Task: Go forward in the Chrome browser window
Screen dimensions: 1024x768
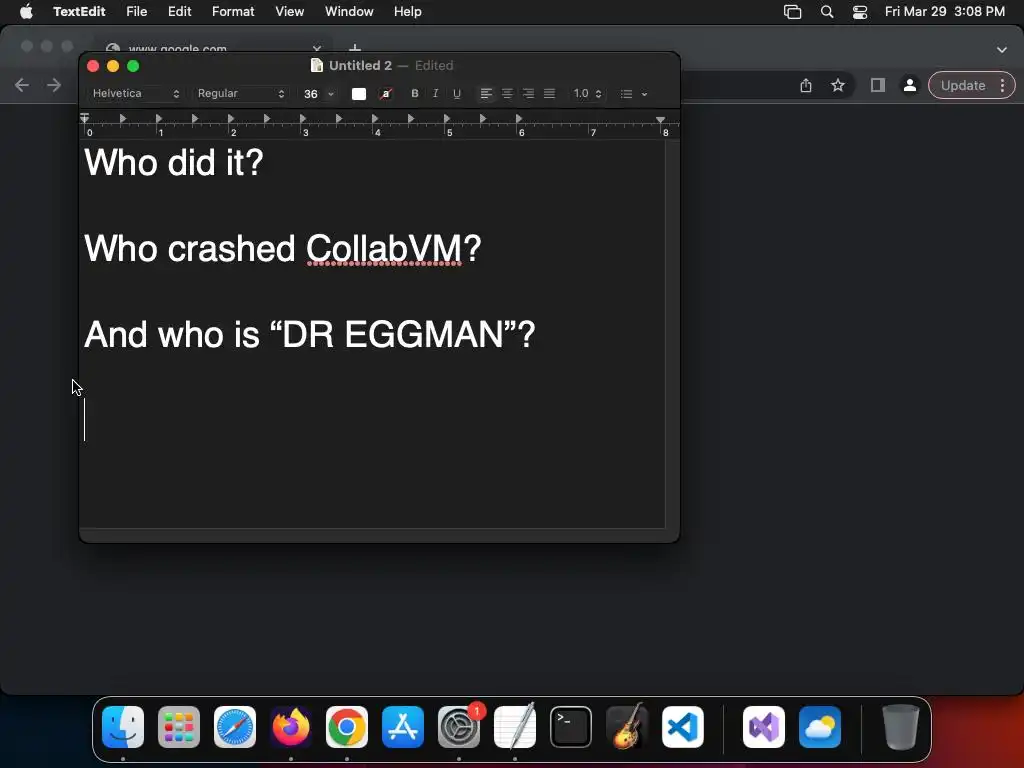Action: [54, 85]
